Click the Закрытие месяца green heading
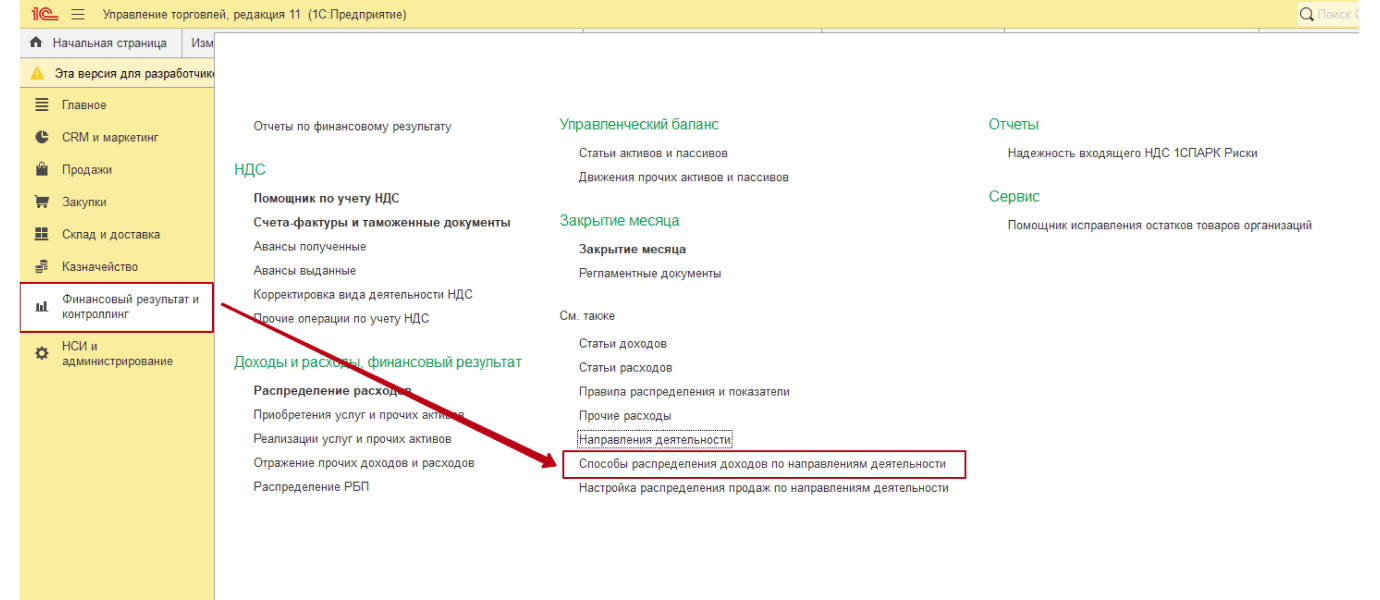Image resolution: width=1380 pixels, height=600 pixels. tap(620, 220)
